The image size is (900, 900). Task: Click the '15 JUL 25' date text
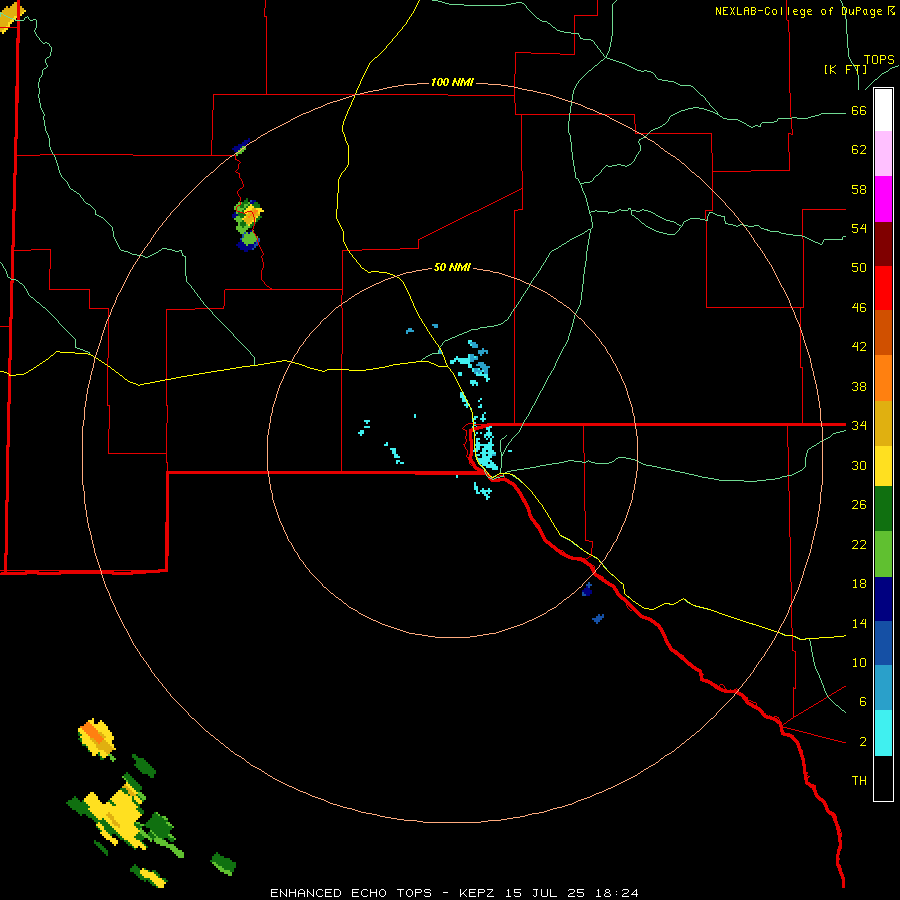pyautogui.click(x=547, y=893)
